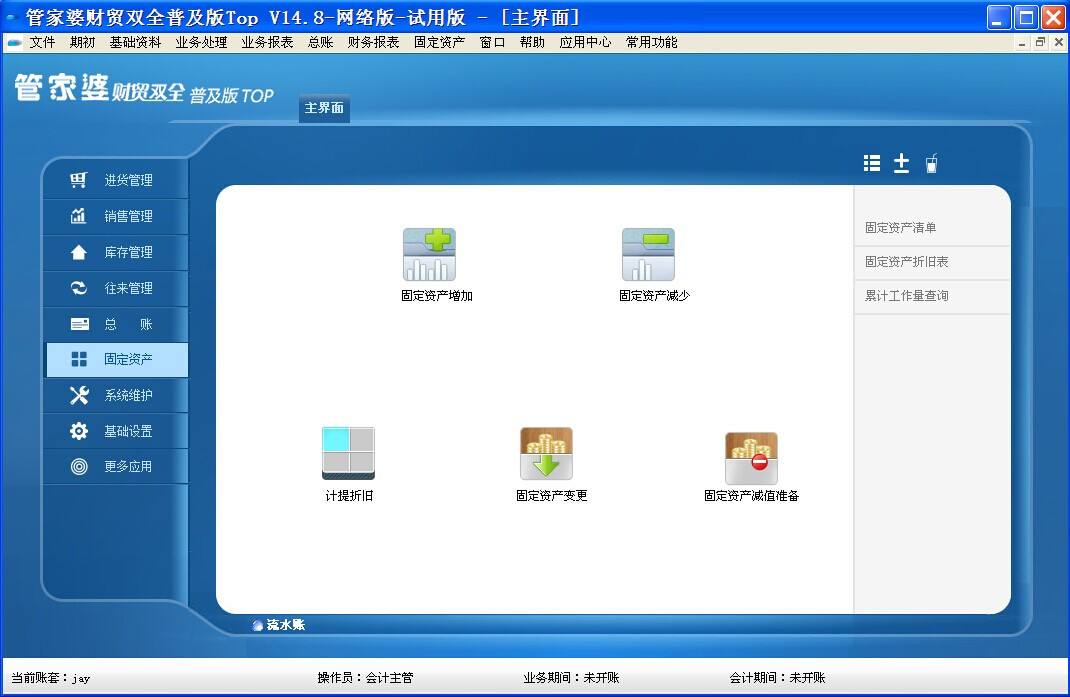1070x697 pixels.
Task: Click the 固定资产减值准备 (impairment) icon
Action: [751, 455]
